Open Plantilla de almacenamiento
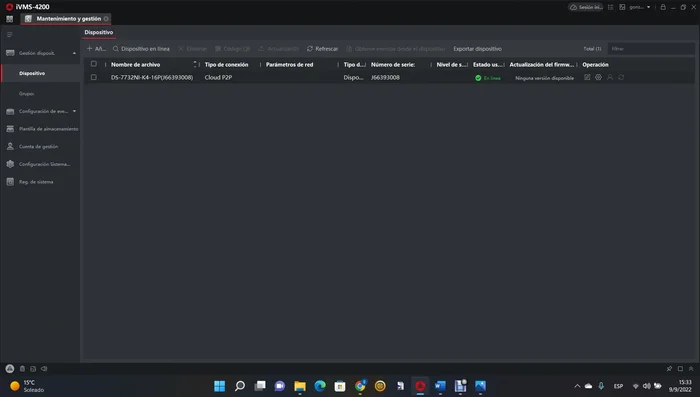 tap(48, 129)
